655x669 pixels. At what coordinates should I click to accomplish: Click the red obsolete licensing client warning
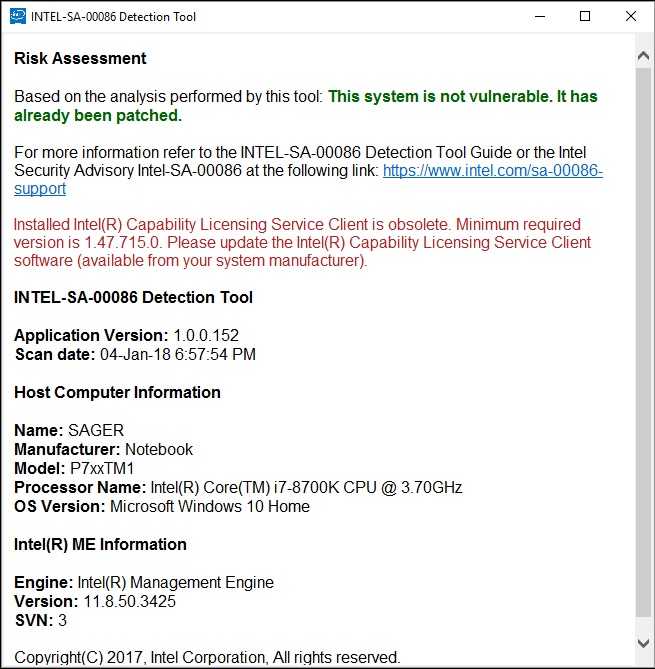point(300,243)
